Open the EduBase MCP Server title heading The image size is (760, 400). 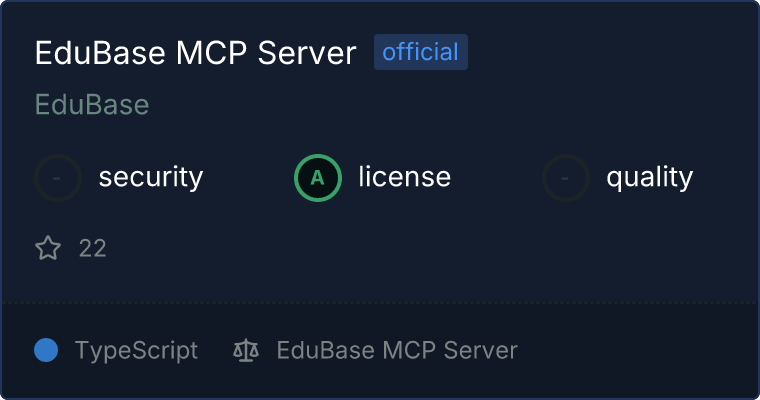(x=195, y=52)
